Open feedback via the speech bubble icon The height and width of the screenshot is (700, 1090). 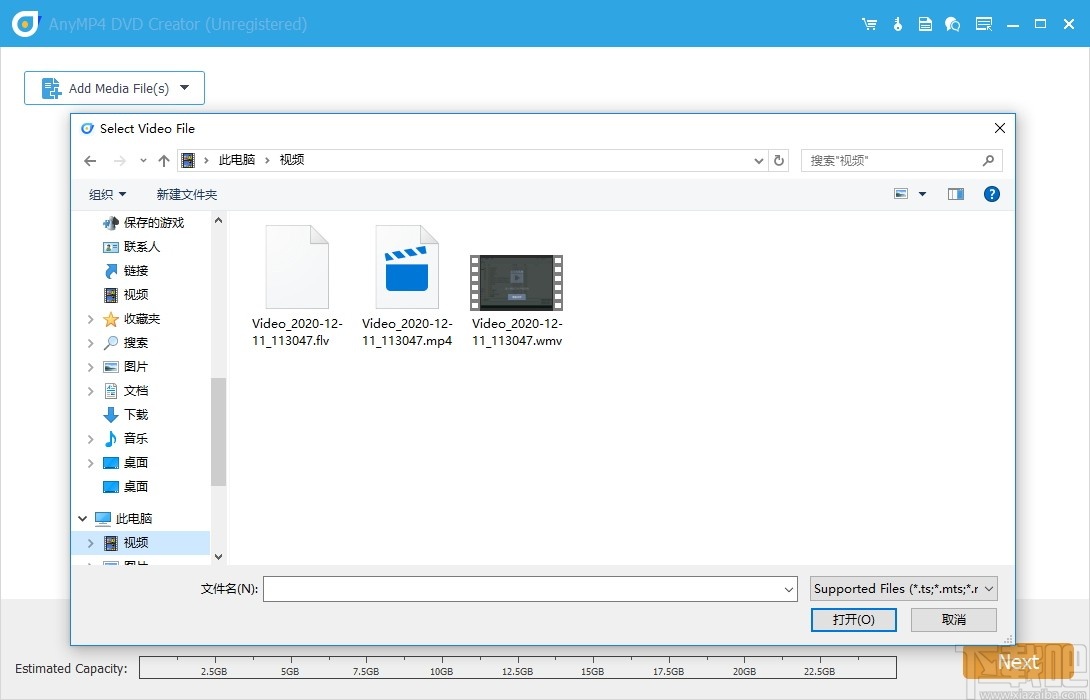coord(953,23)
